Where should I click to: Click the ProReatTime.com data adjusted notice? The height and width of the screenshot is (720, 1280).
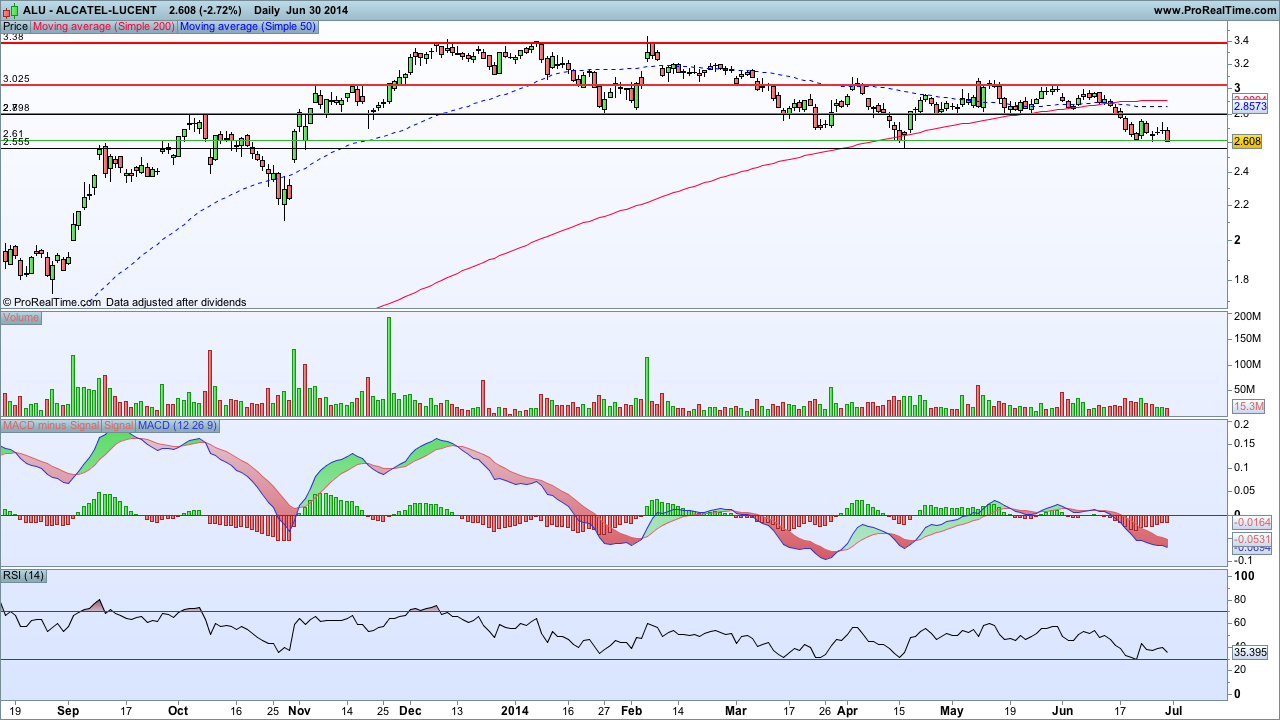tap(124, 302)
